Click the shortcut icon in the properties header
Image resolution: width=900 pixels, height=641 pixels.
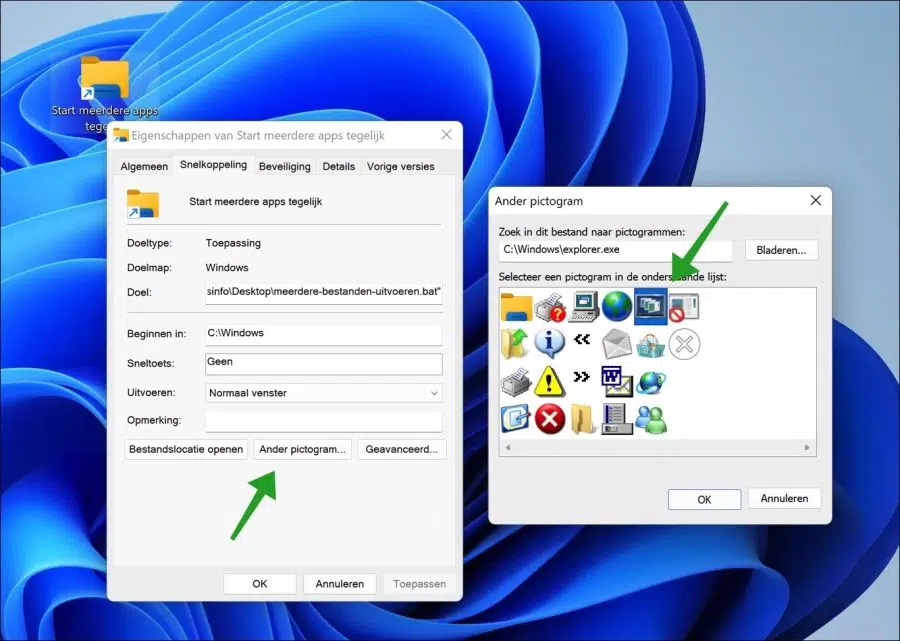coord(142,204)
